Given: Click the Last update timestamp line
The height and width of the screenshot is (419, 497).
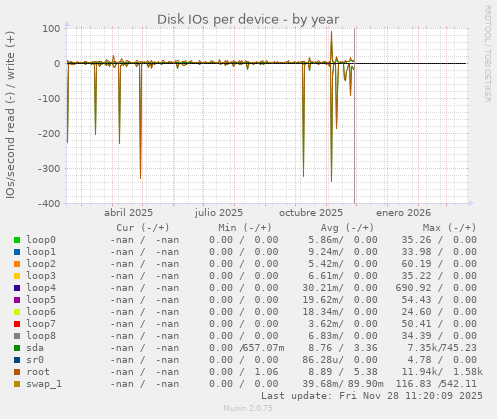Looking at the screenshot, I should tap(372, 396).
